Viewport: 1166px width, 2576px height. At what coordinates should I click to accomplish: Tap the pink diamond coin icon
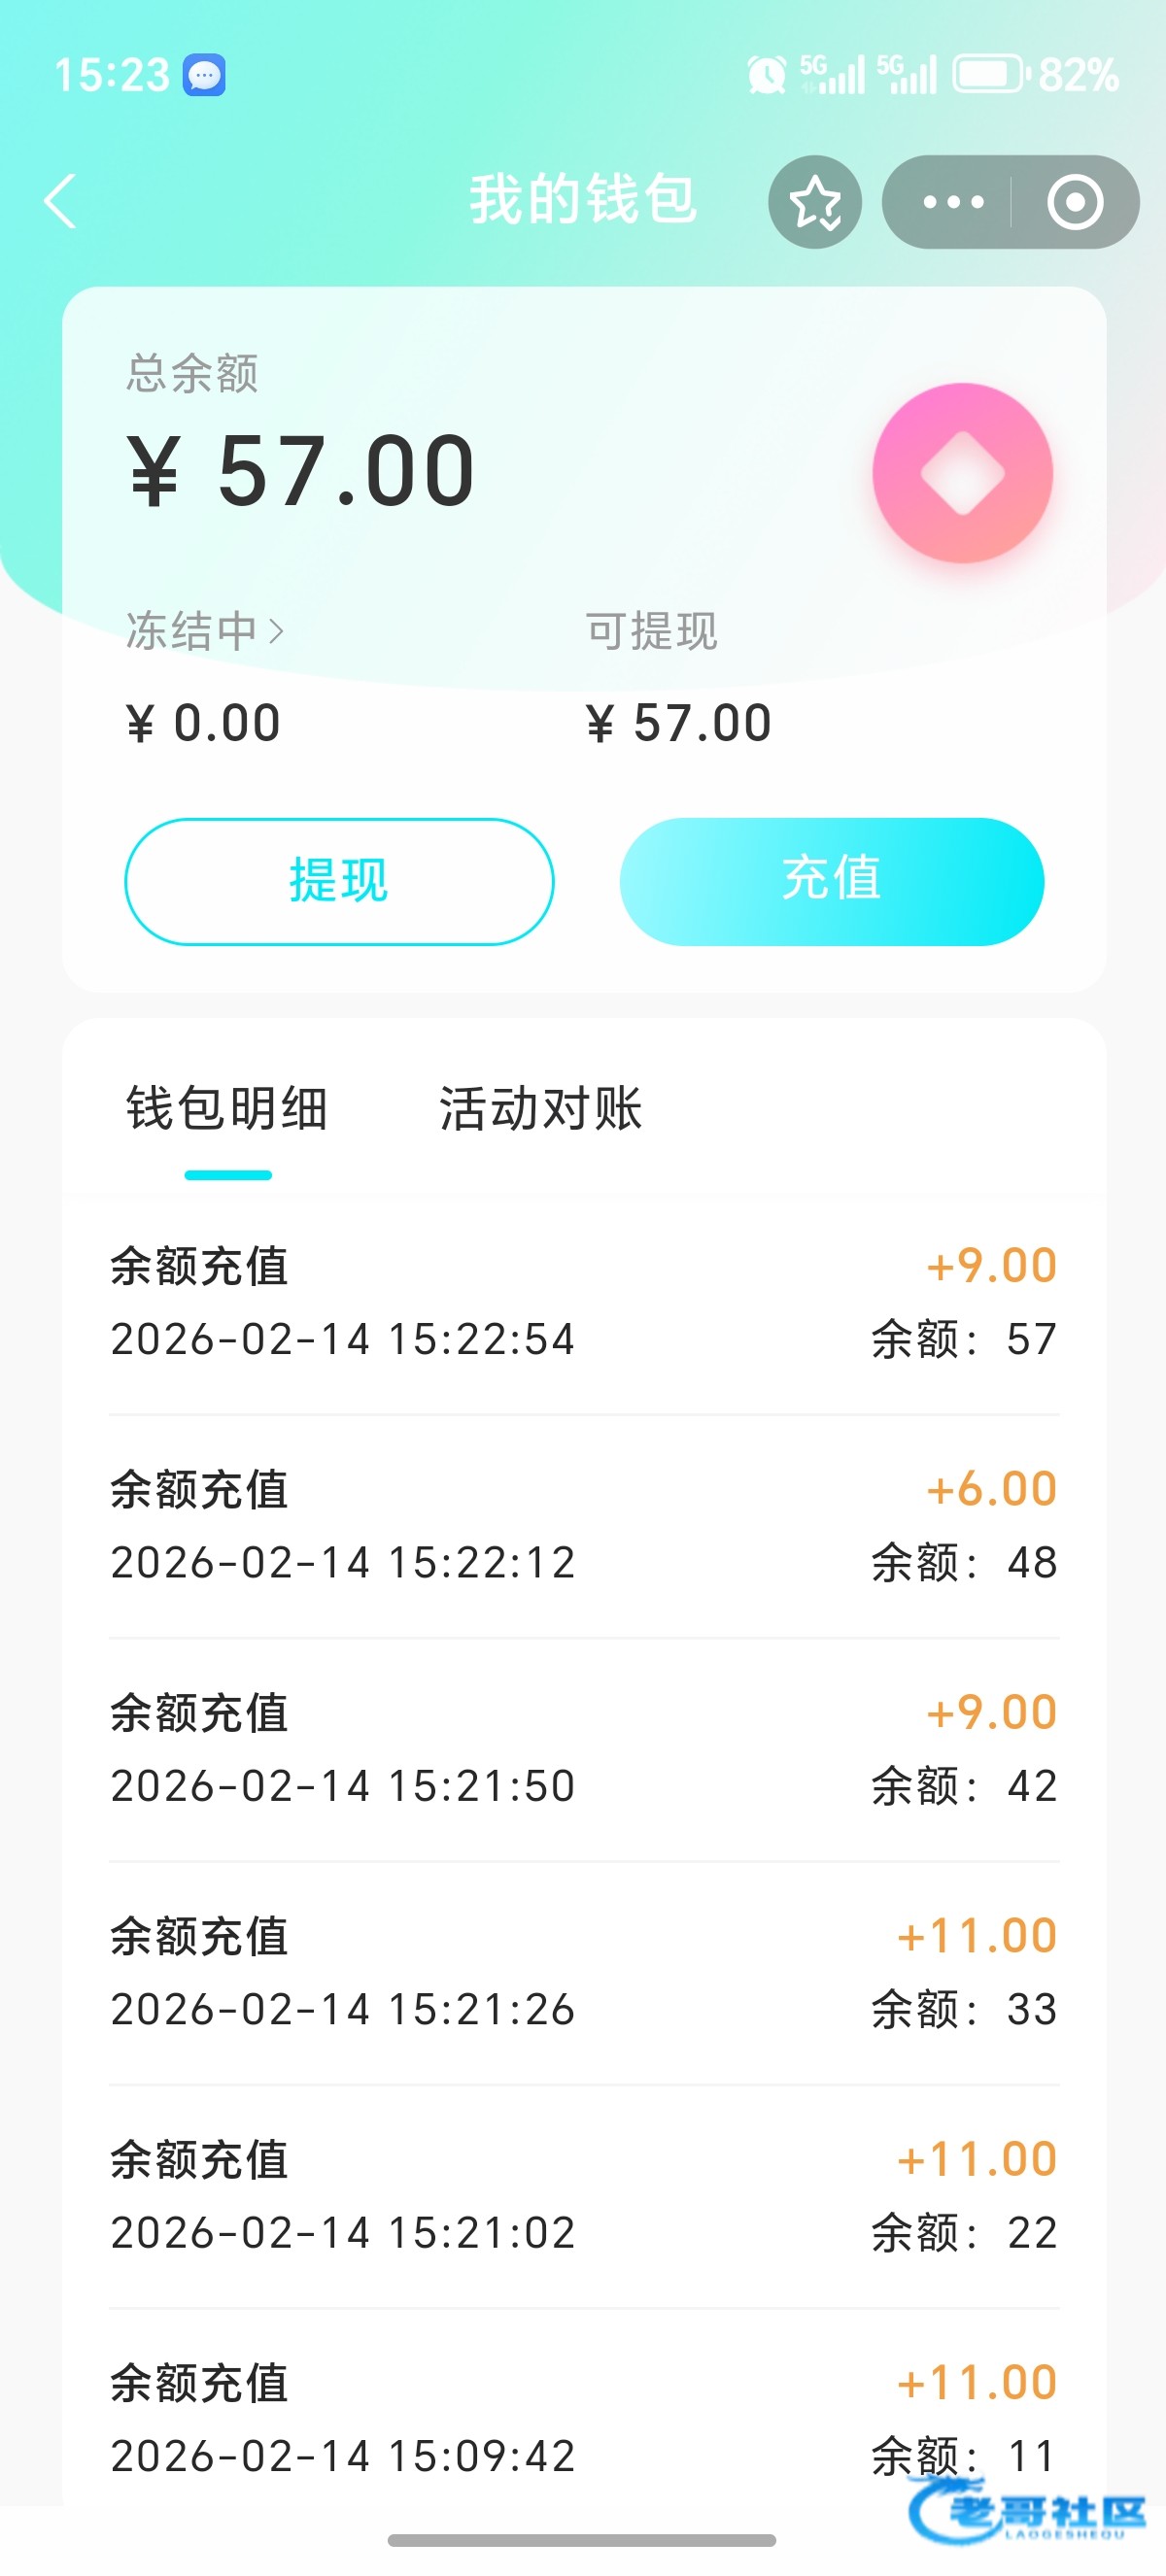962,473
